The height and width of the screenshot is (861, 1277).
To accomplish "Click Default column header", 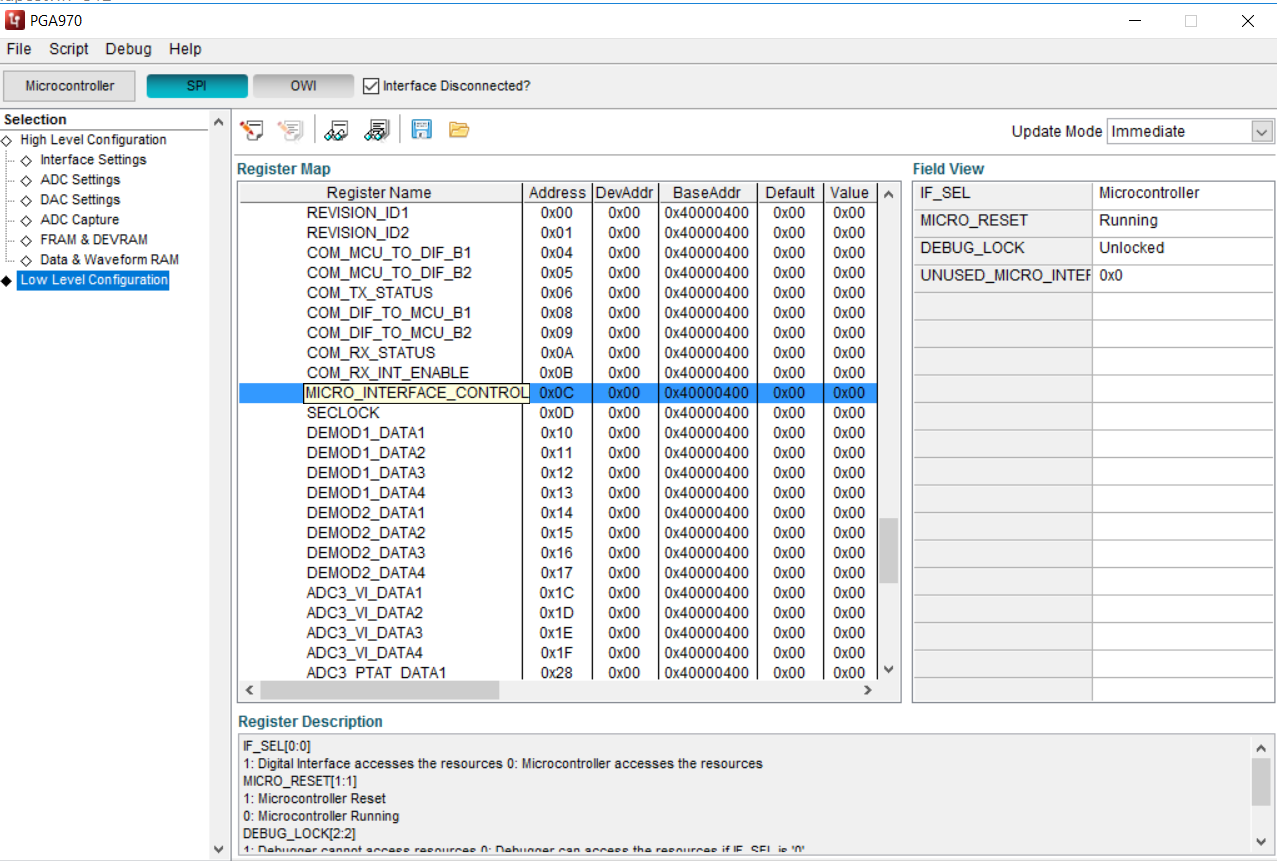I will (x=790, y=193).
